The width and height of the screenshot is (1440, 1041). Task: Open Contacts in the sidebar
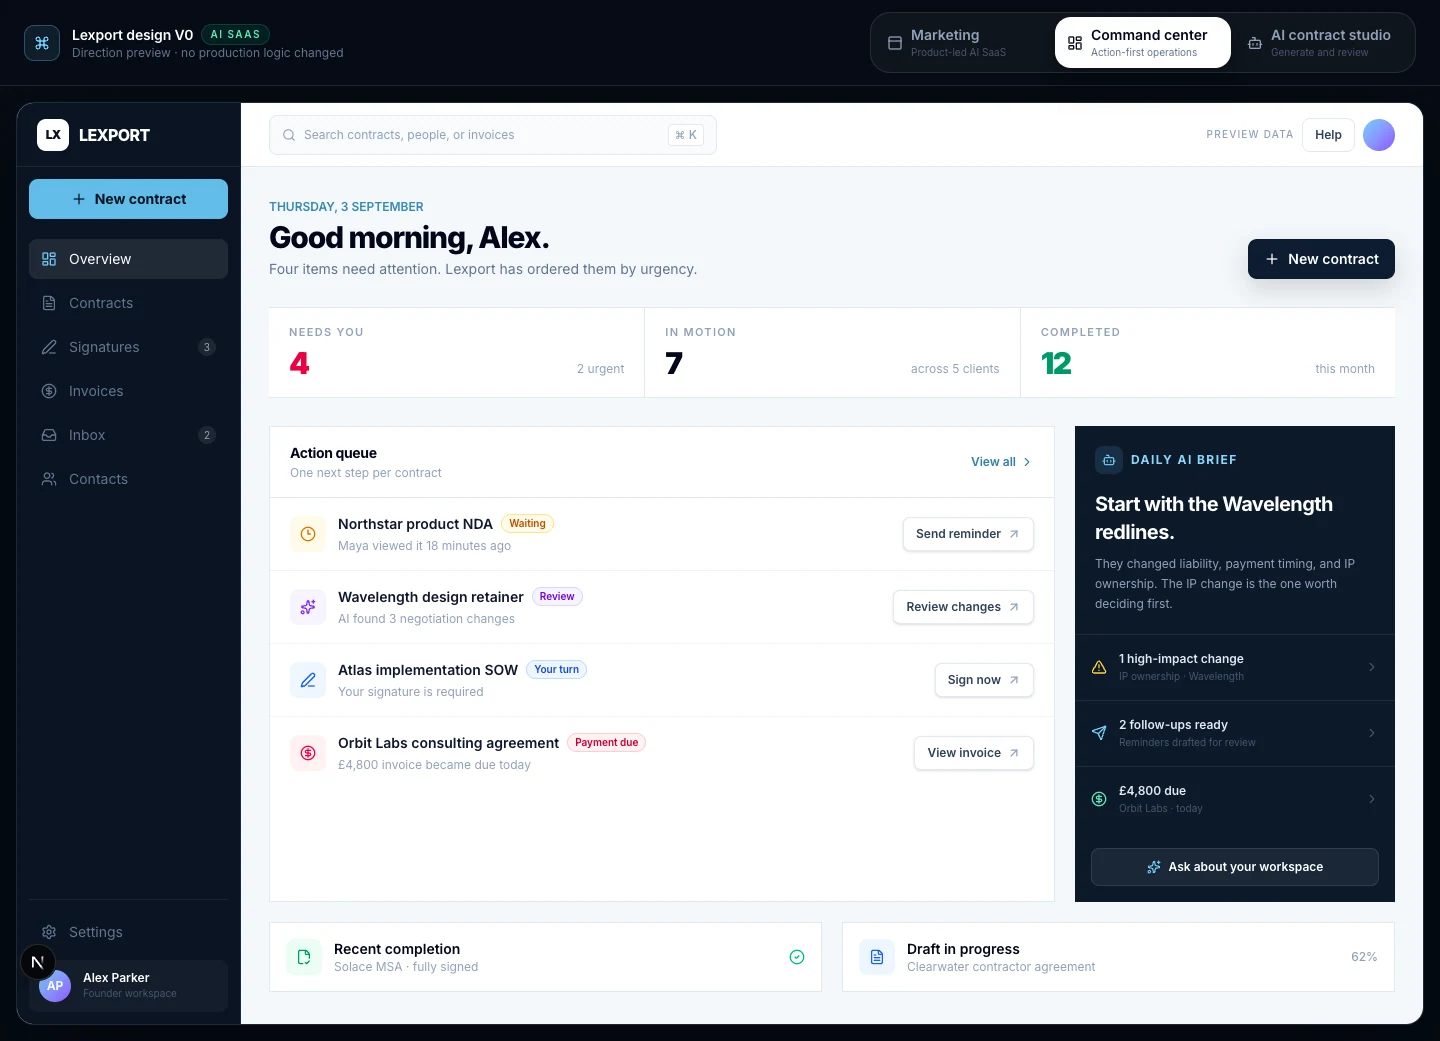click(128, 479)
